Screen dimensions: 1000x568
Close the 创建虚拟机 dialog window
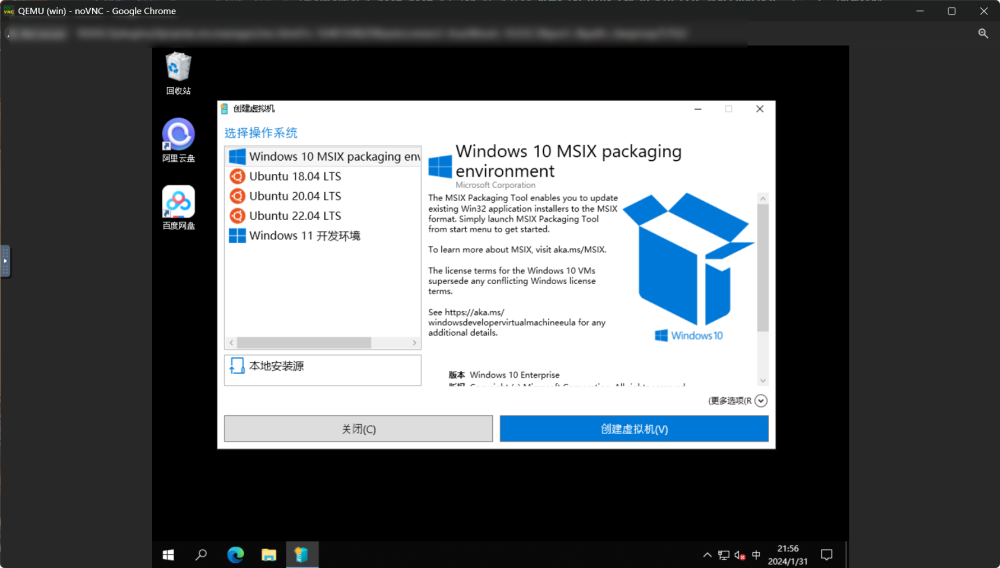760,109
